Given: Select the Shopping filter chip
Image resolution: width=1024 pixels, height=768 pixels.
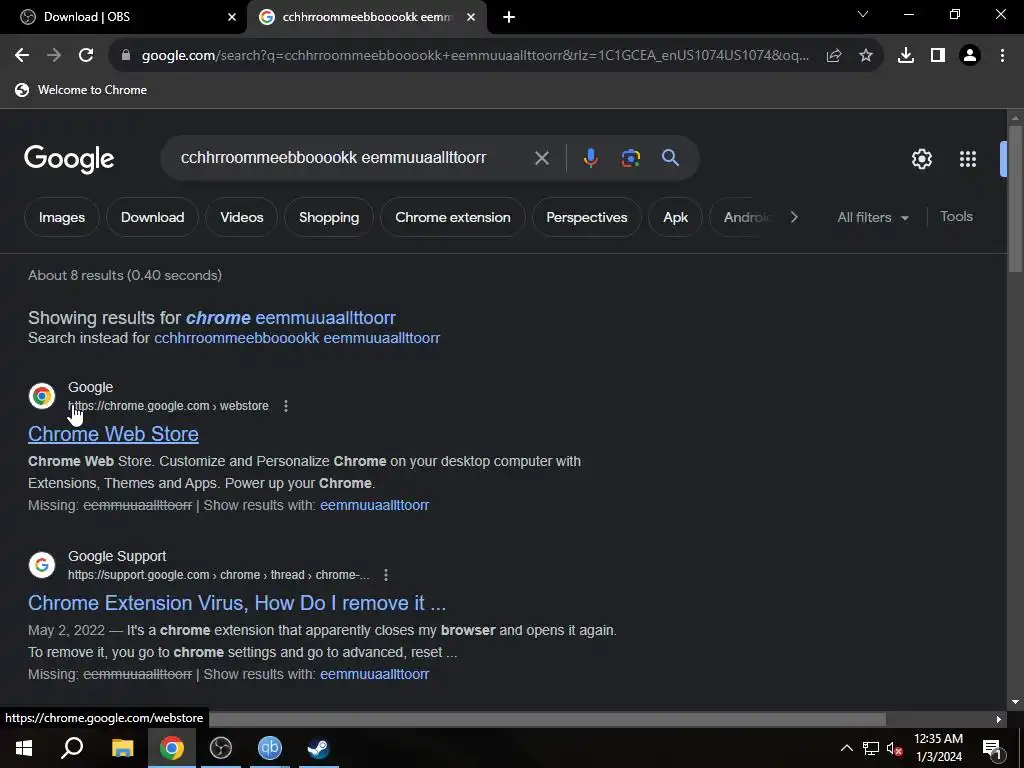Looking at the screenshot, I should tap(329, 217).
